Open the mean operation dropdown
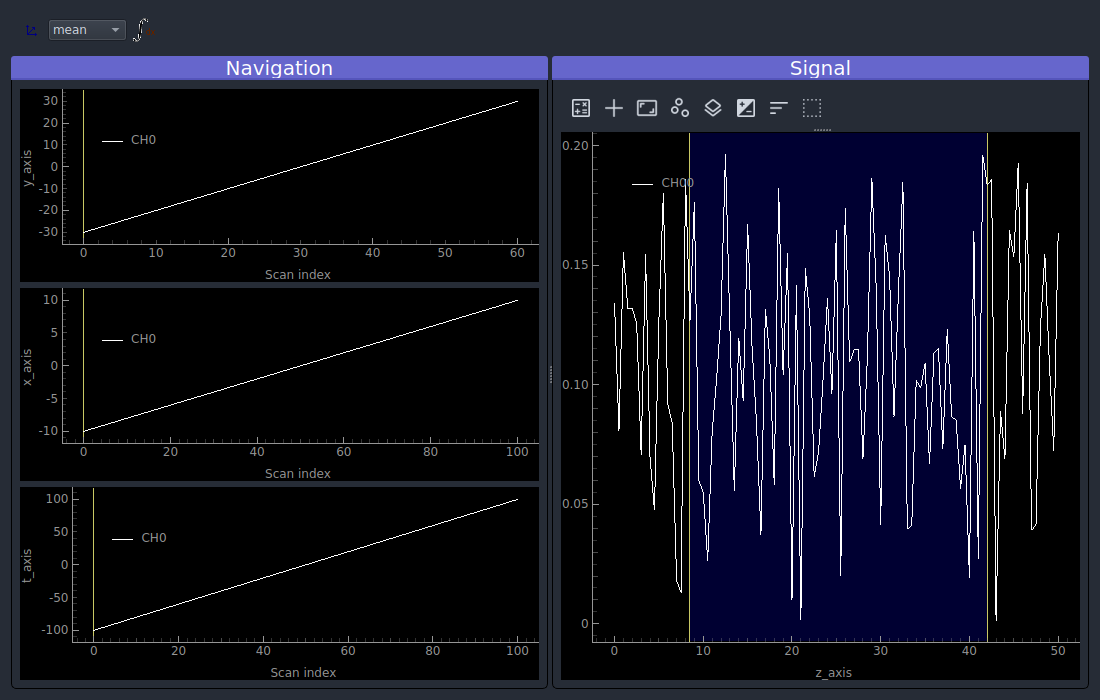This screenshot has width=1100, height=700. click(87, 29)
